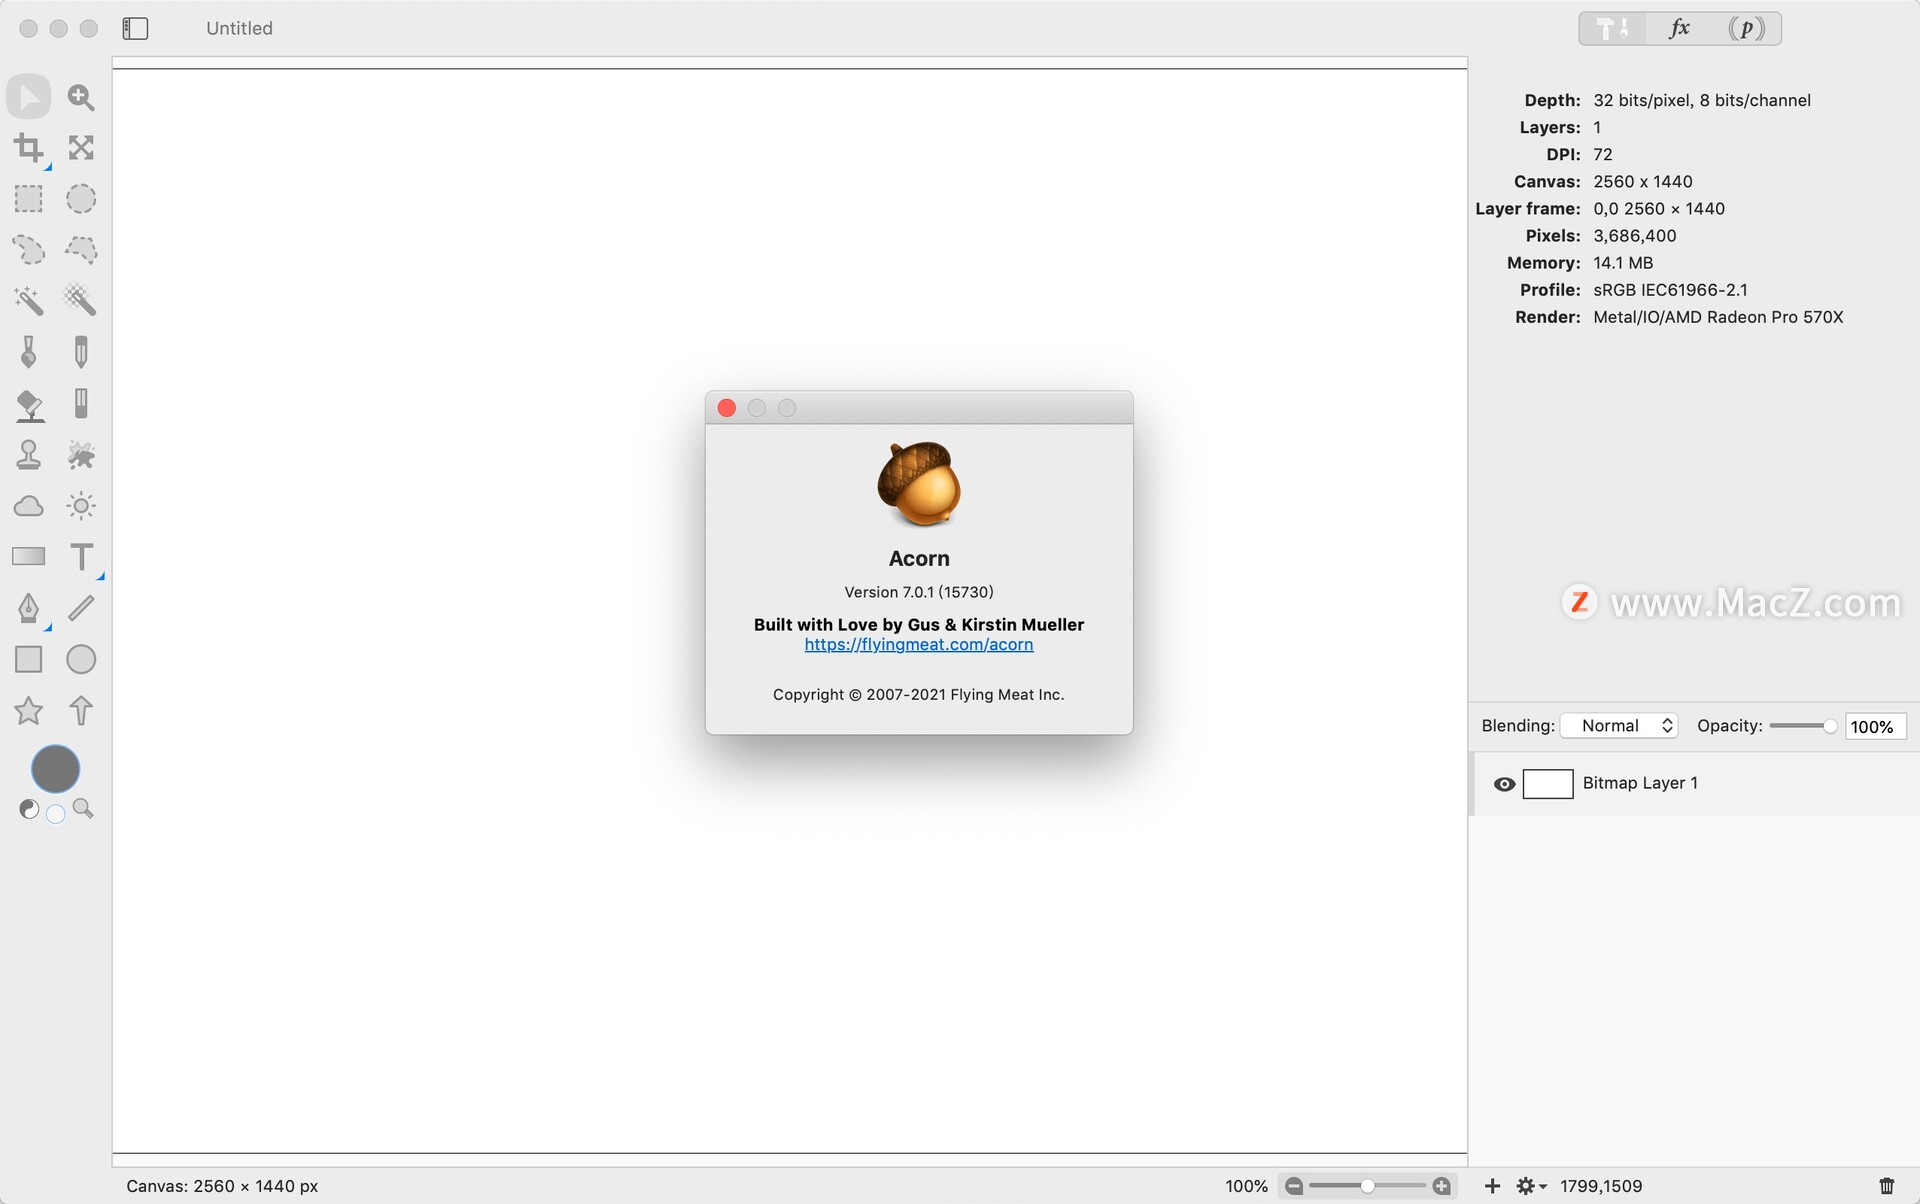The image size is (1920, 1204).
Task: Select the Paint brush tool
Action: (29, 352)
